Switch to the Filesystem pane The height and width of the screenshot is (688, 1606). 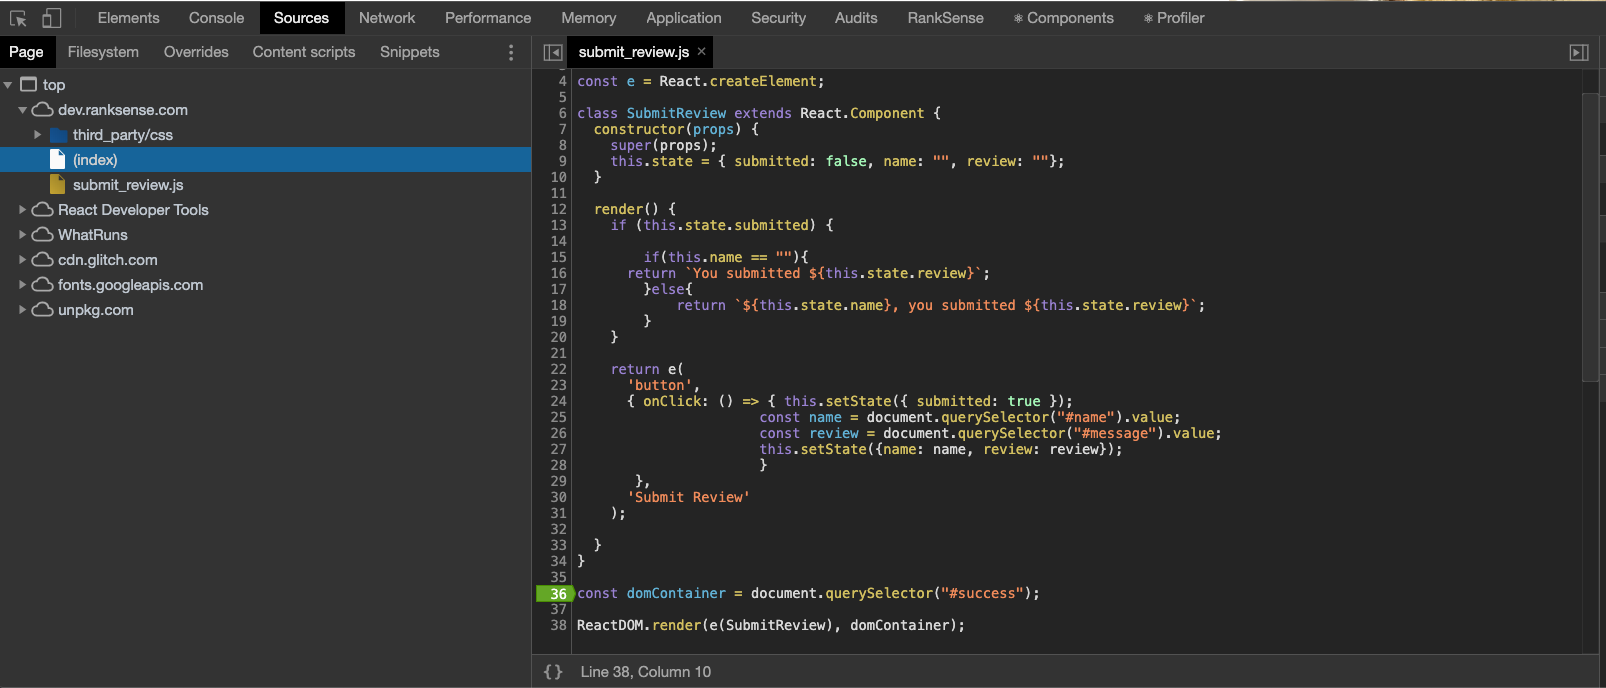pos(103,52)
